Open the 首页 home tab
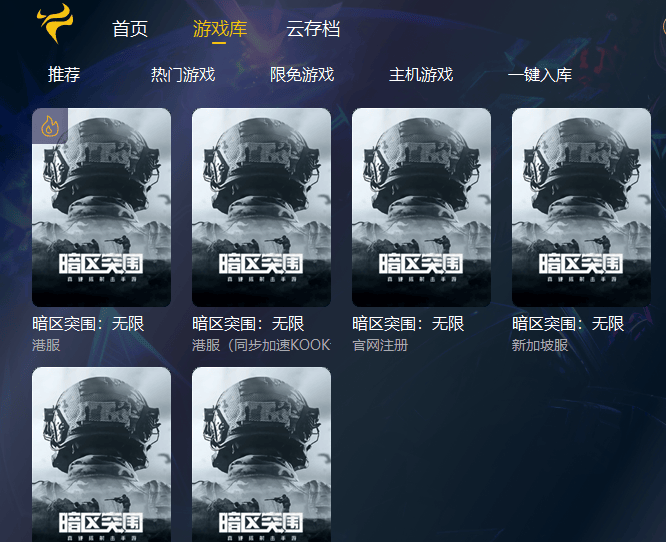Viewport: 666px width, 542px height. coord(130,29)
